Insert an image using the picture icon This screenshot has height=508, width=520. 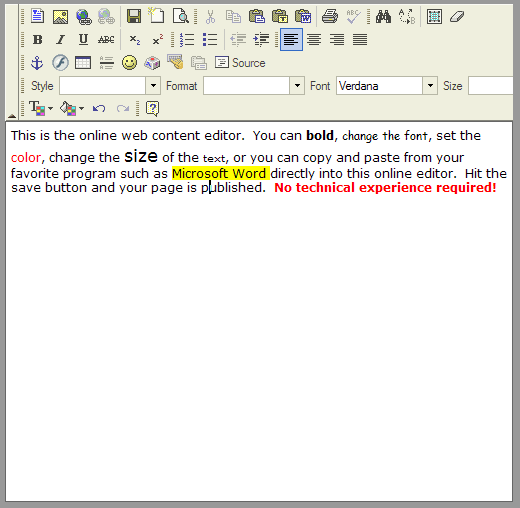60,16
